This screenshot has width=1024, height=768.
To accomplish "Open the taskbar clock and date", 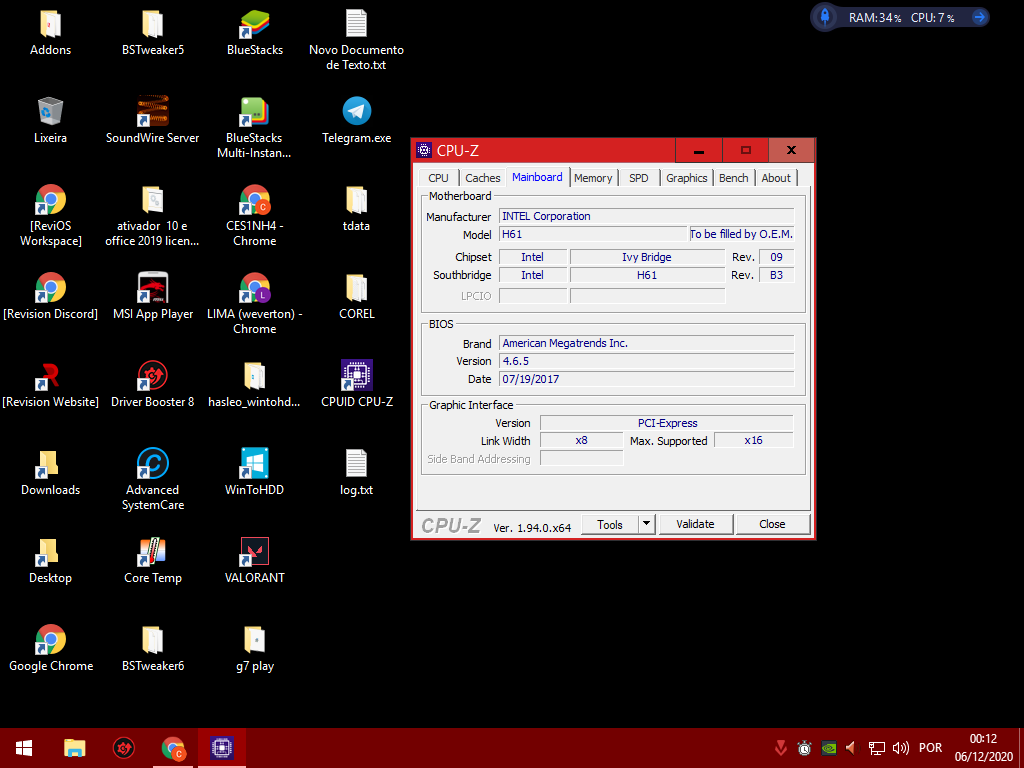I will click(x=983, y=748).
